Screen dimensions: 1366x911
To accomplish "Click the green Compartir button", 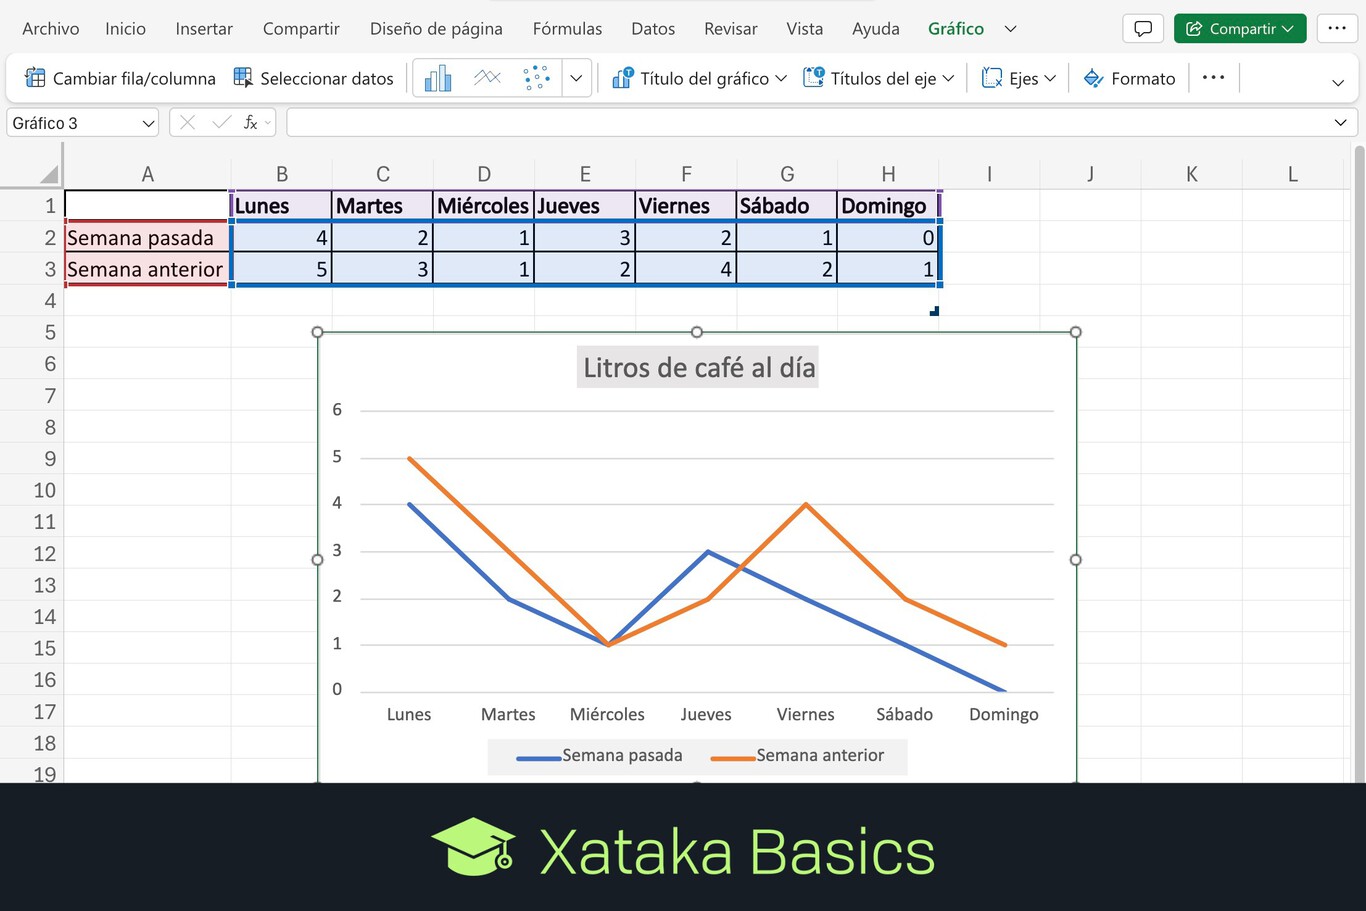I will pos(1239,28).
